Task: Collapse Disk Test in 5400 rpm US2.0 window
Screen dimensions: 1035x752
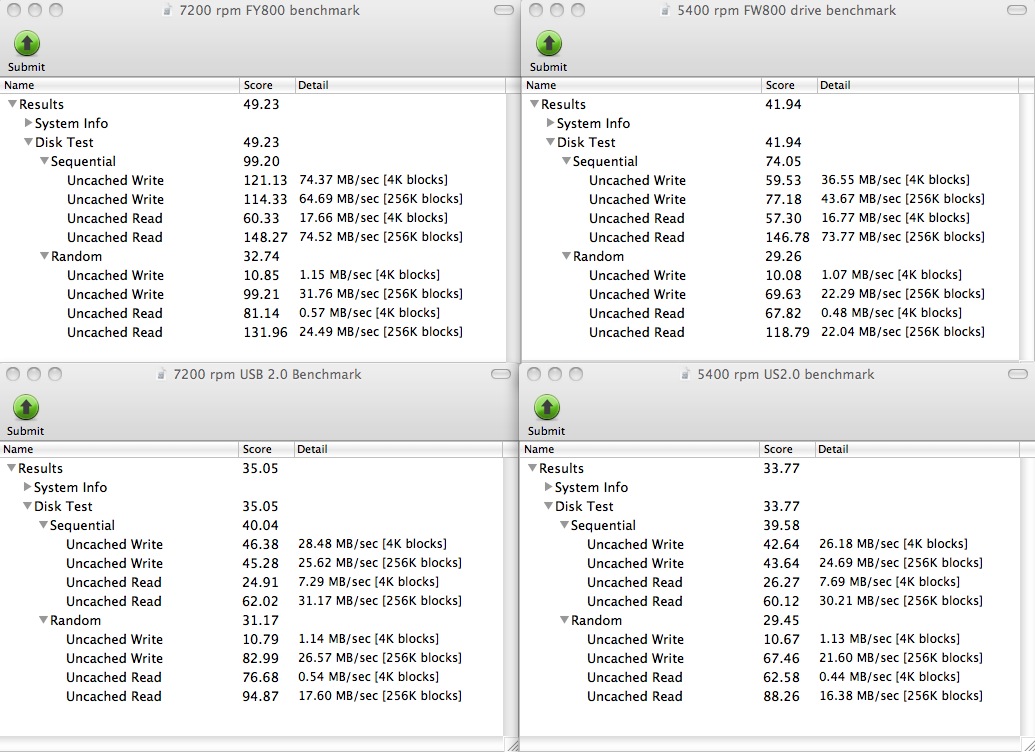Action: coord(548,506)
